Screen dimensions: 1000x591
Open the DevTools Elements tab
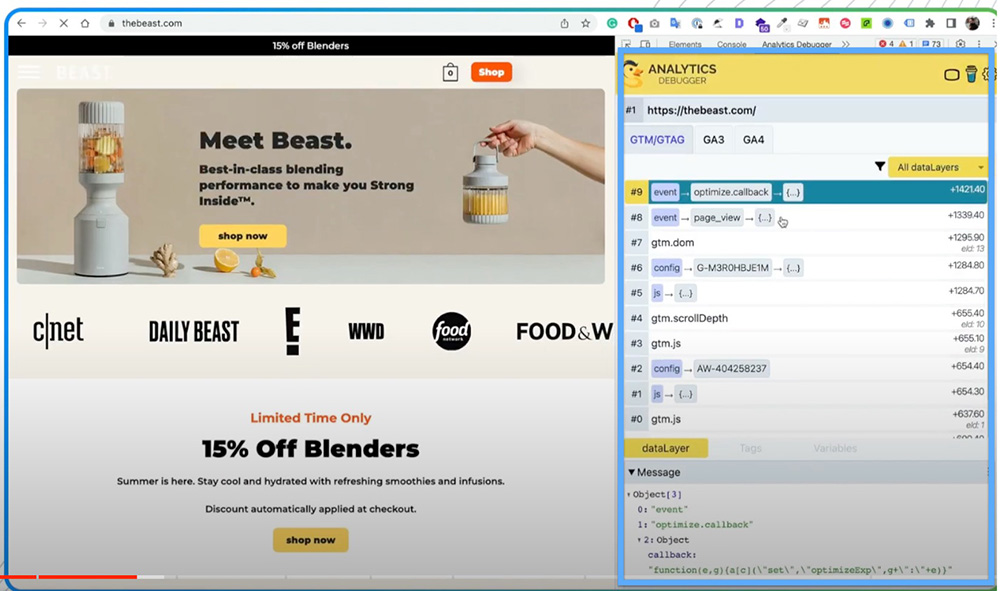pos(685,44)
